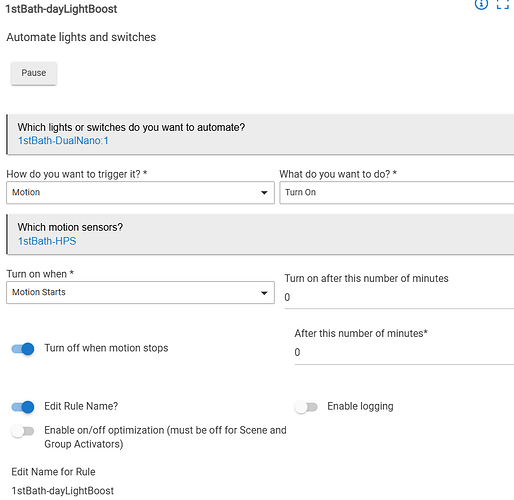Image resolution: width=514 pixels, height=500 pixels.
Task: Expand the Motion Starts dropdown arrow
Action: 264,293
